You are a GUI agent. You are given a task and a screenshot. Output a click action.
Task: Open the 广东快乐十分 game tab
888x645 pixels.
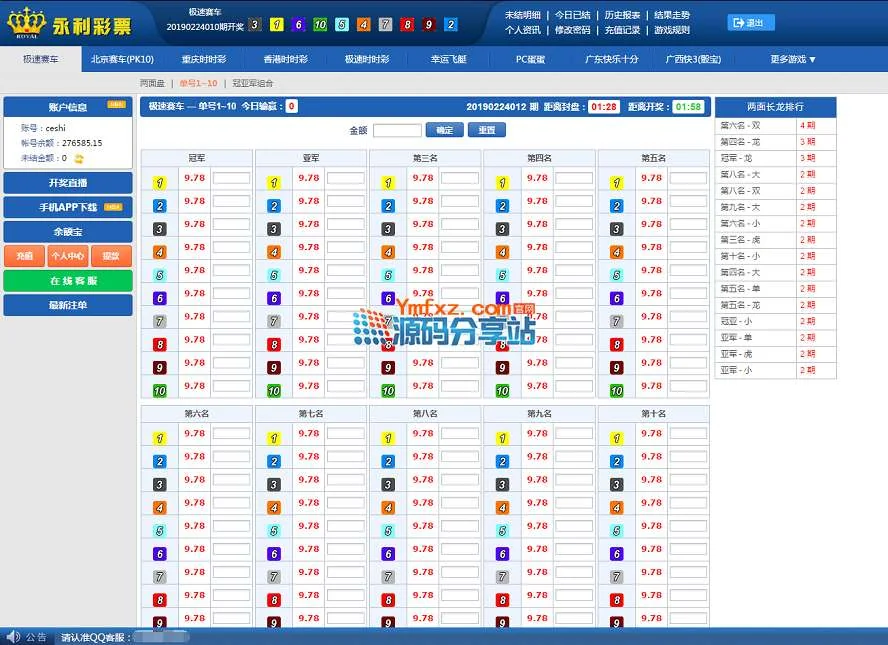[611, 59]
